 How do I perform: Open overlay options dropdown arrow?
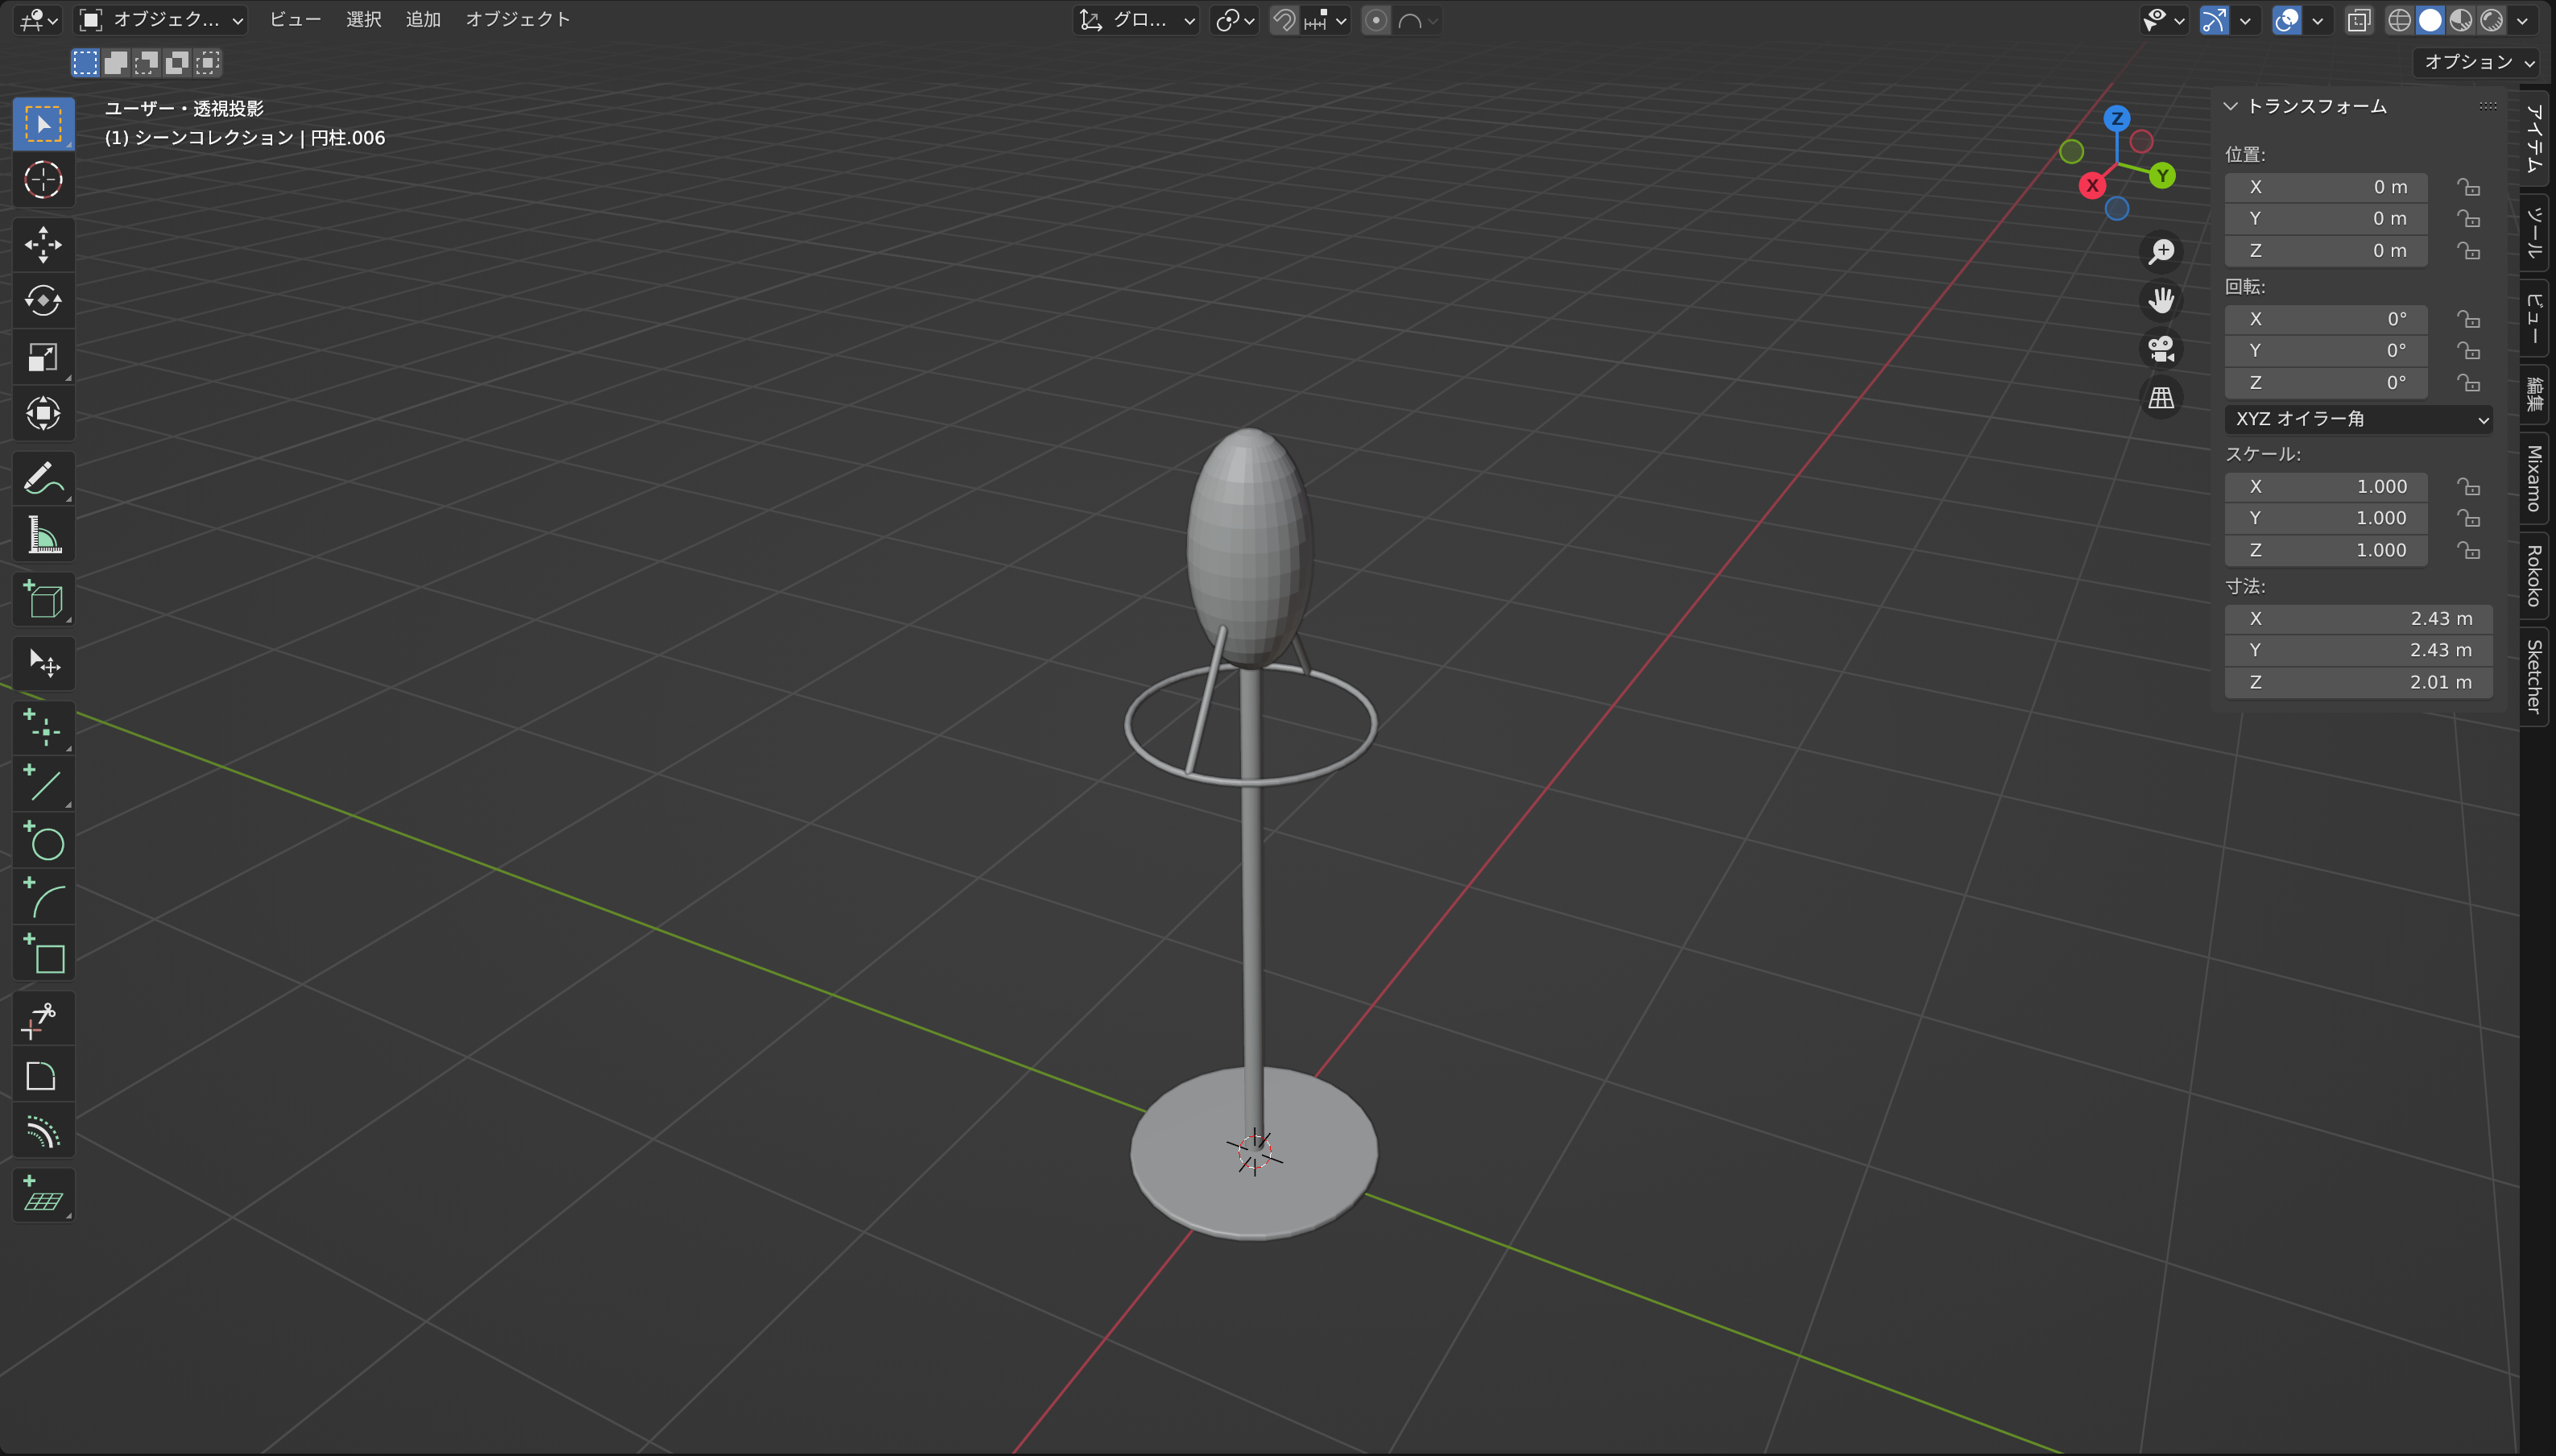click(x=2317, y=20)
